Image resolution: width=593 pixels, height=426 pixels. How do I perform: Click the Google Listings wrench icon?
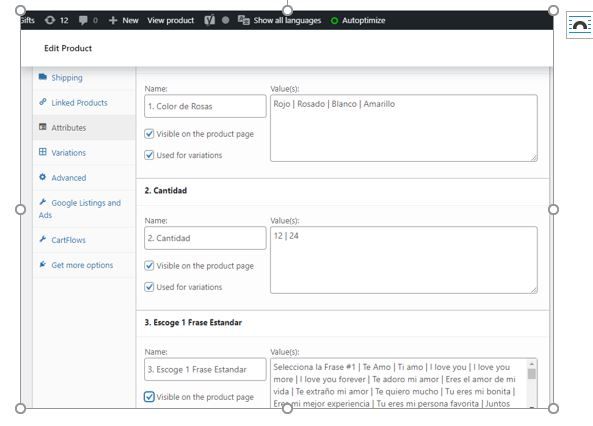pos(43,202)
